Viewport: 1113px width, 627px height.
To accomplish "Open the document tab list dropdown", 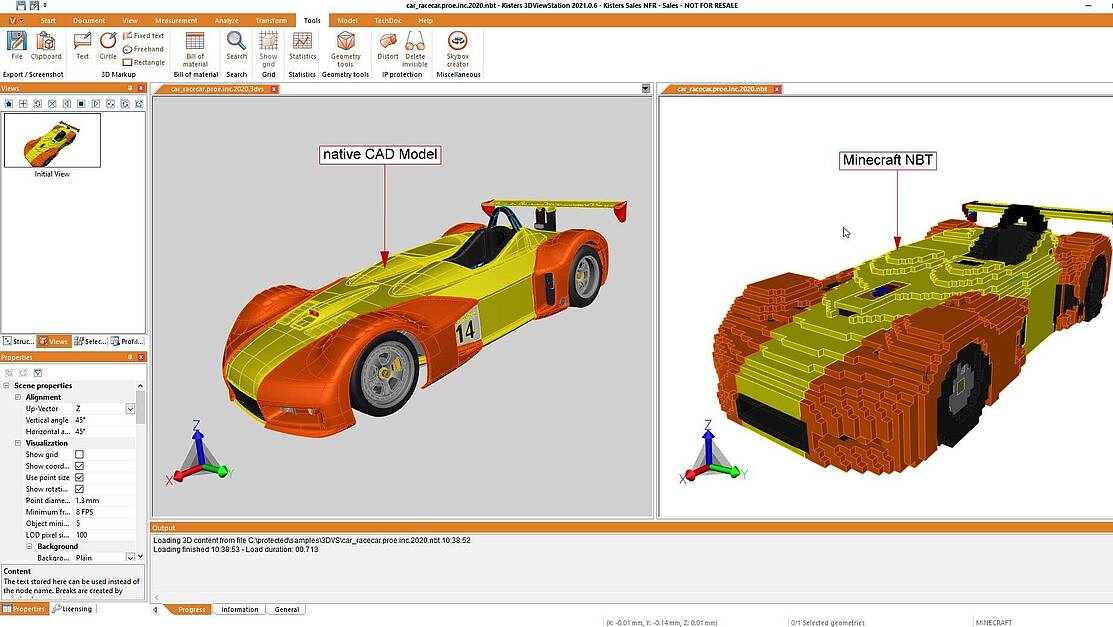I will 645,89.
